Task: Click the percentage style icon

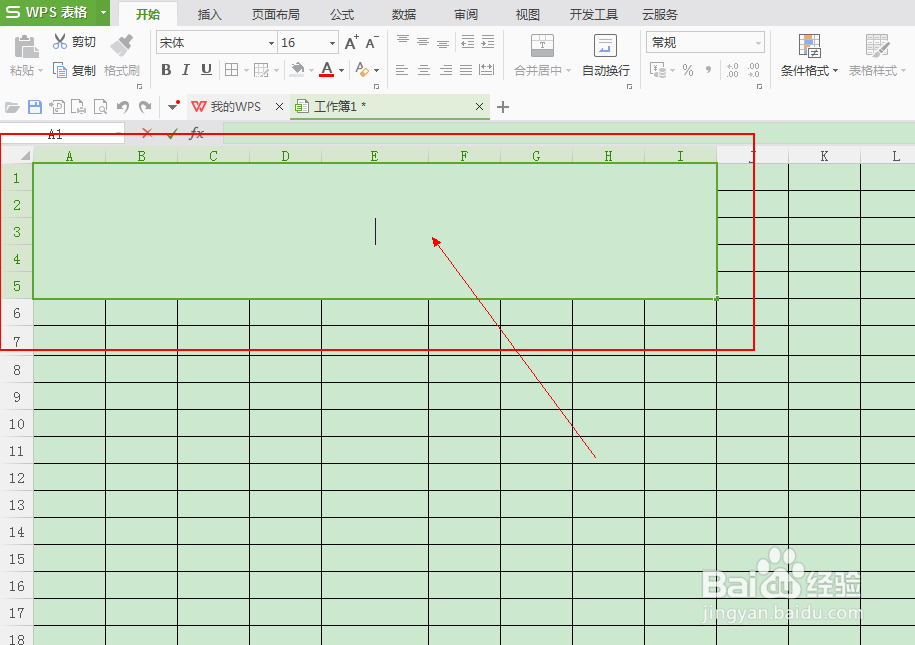Action: [x=686, y=70]
